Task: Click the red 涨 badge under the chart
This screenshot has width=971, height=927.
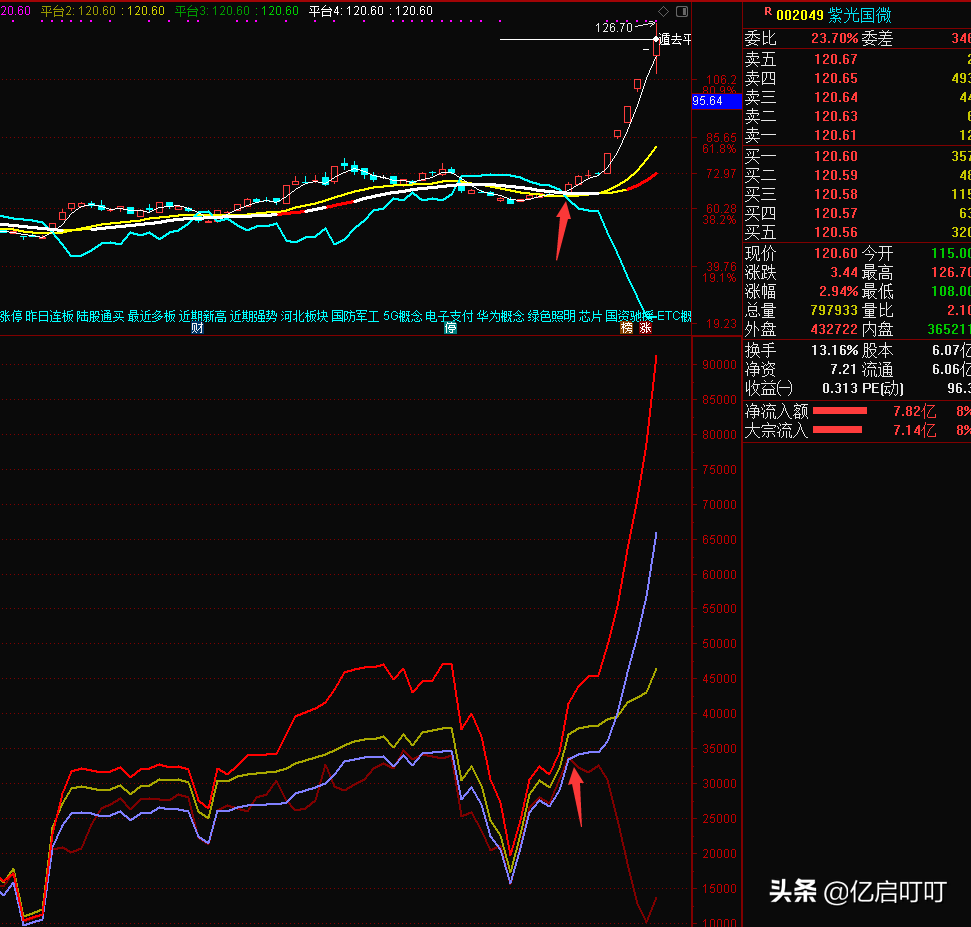Action: pyautogui.click(x=646, y=328)
